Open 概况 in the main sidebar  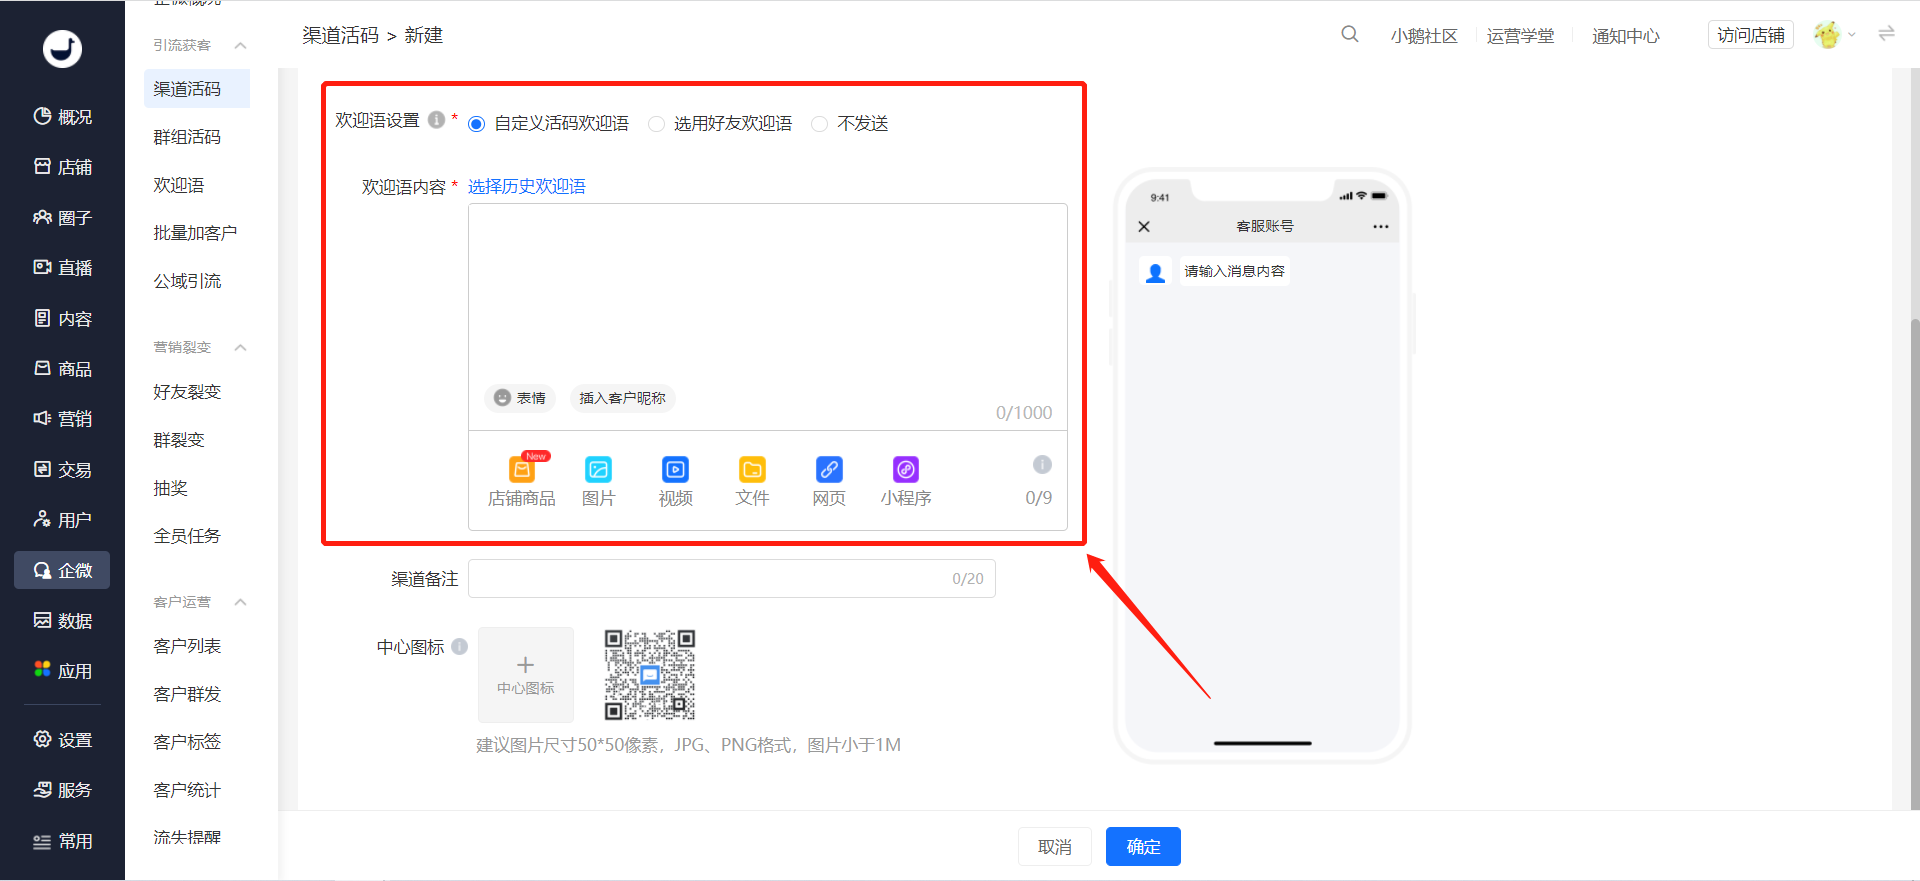click(x=62, y=117)
